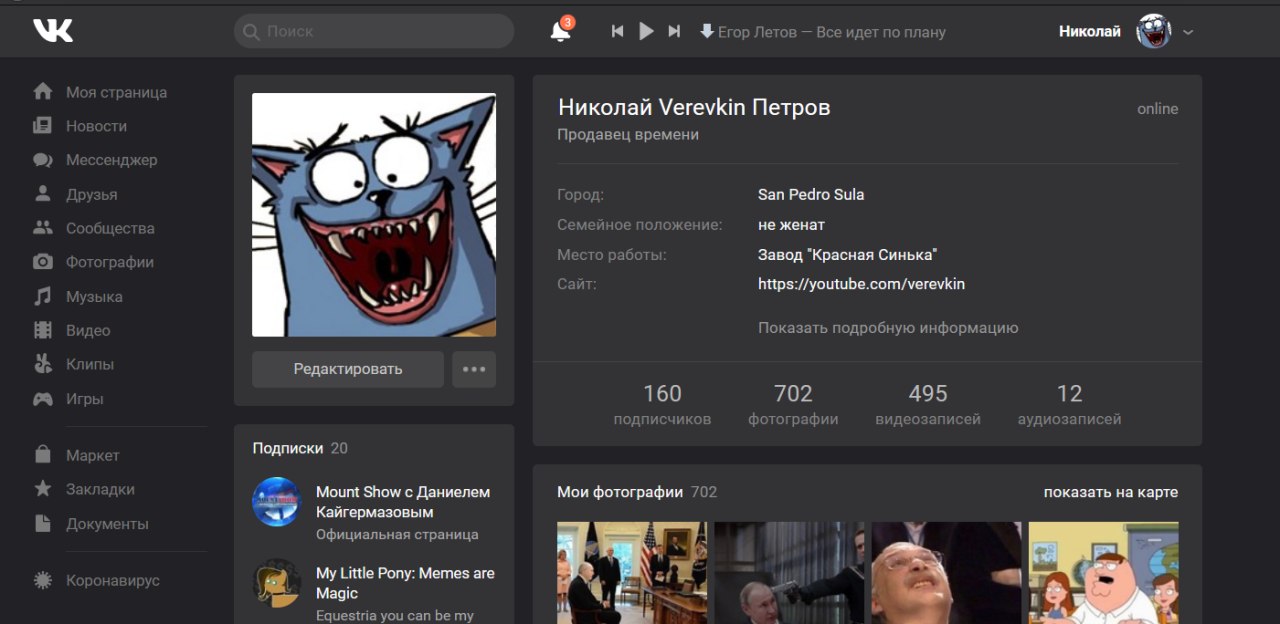
Task: Click the Друзья person icon
Action: coord(43,194)
